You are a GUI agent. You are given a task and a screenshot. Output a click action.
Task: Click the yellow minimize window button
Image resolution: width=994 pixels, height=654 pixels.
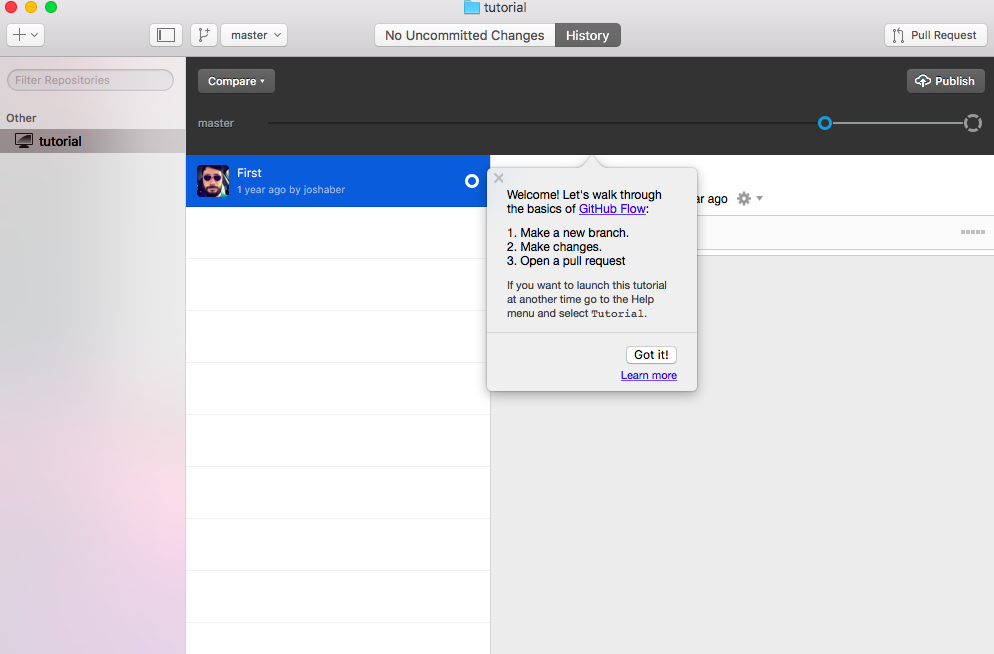coord(30,7)
